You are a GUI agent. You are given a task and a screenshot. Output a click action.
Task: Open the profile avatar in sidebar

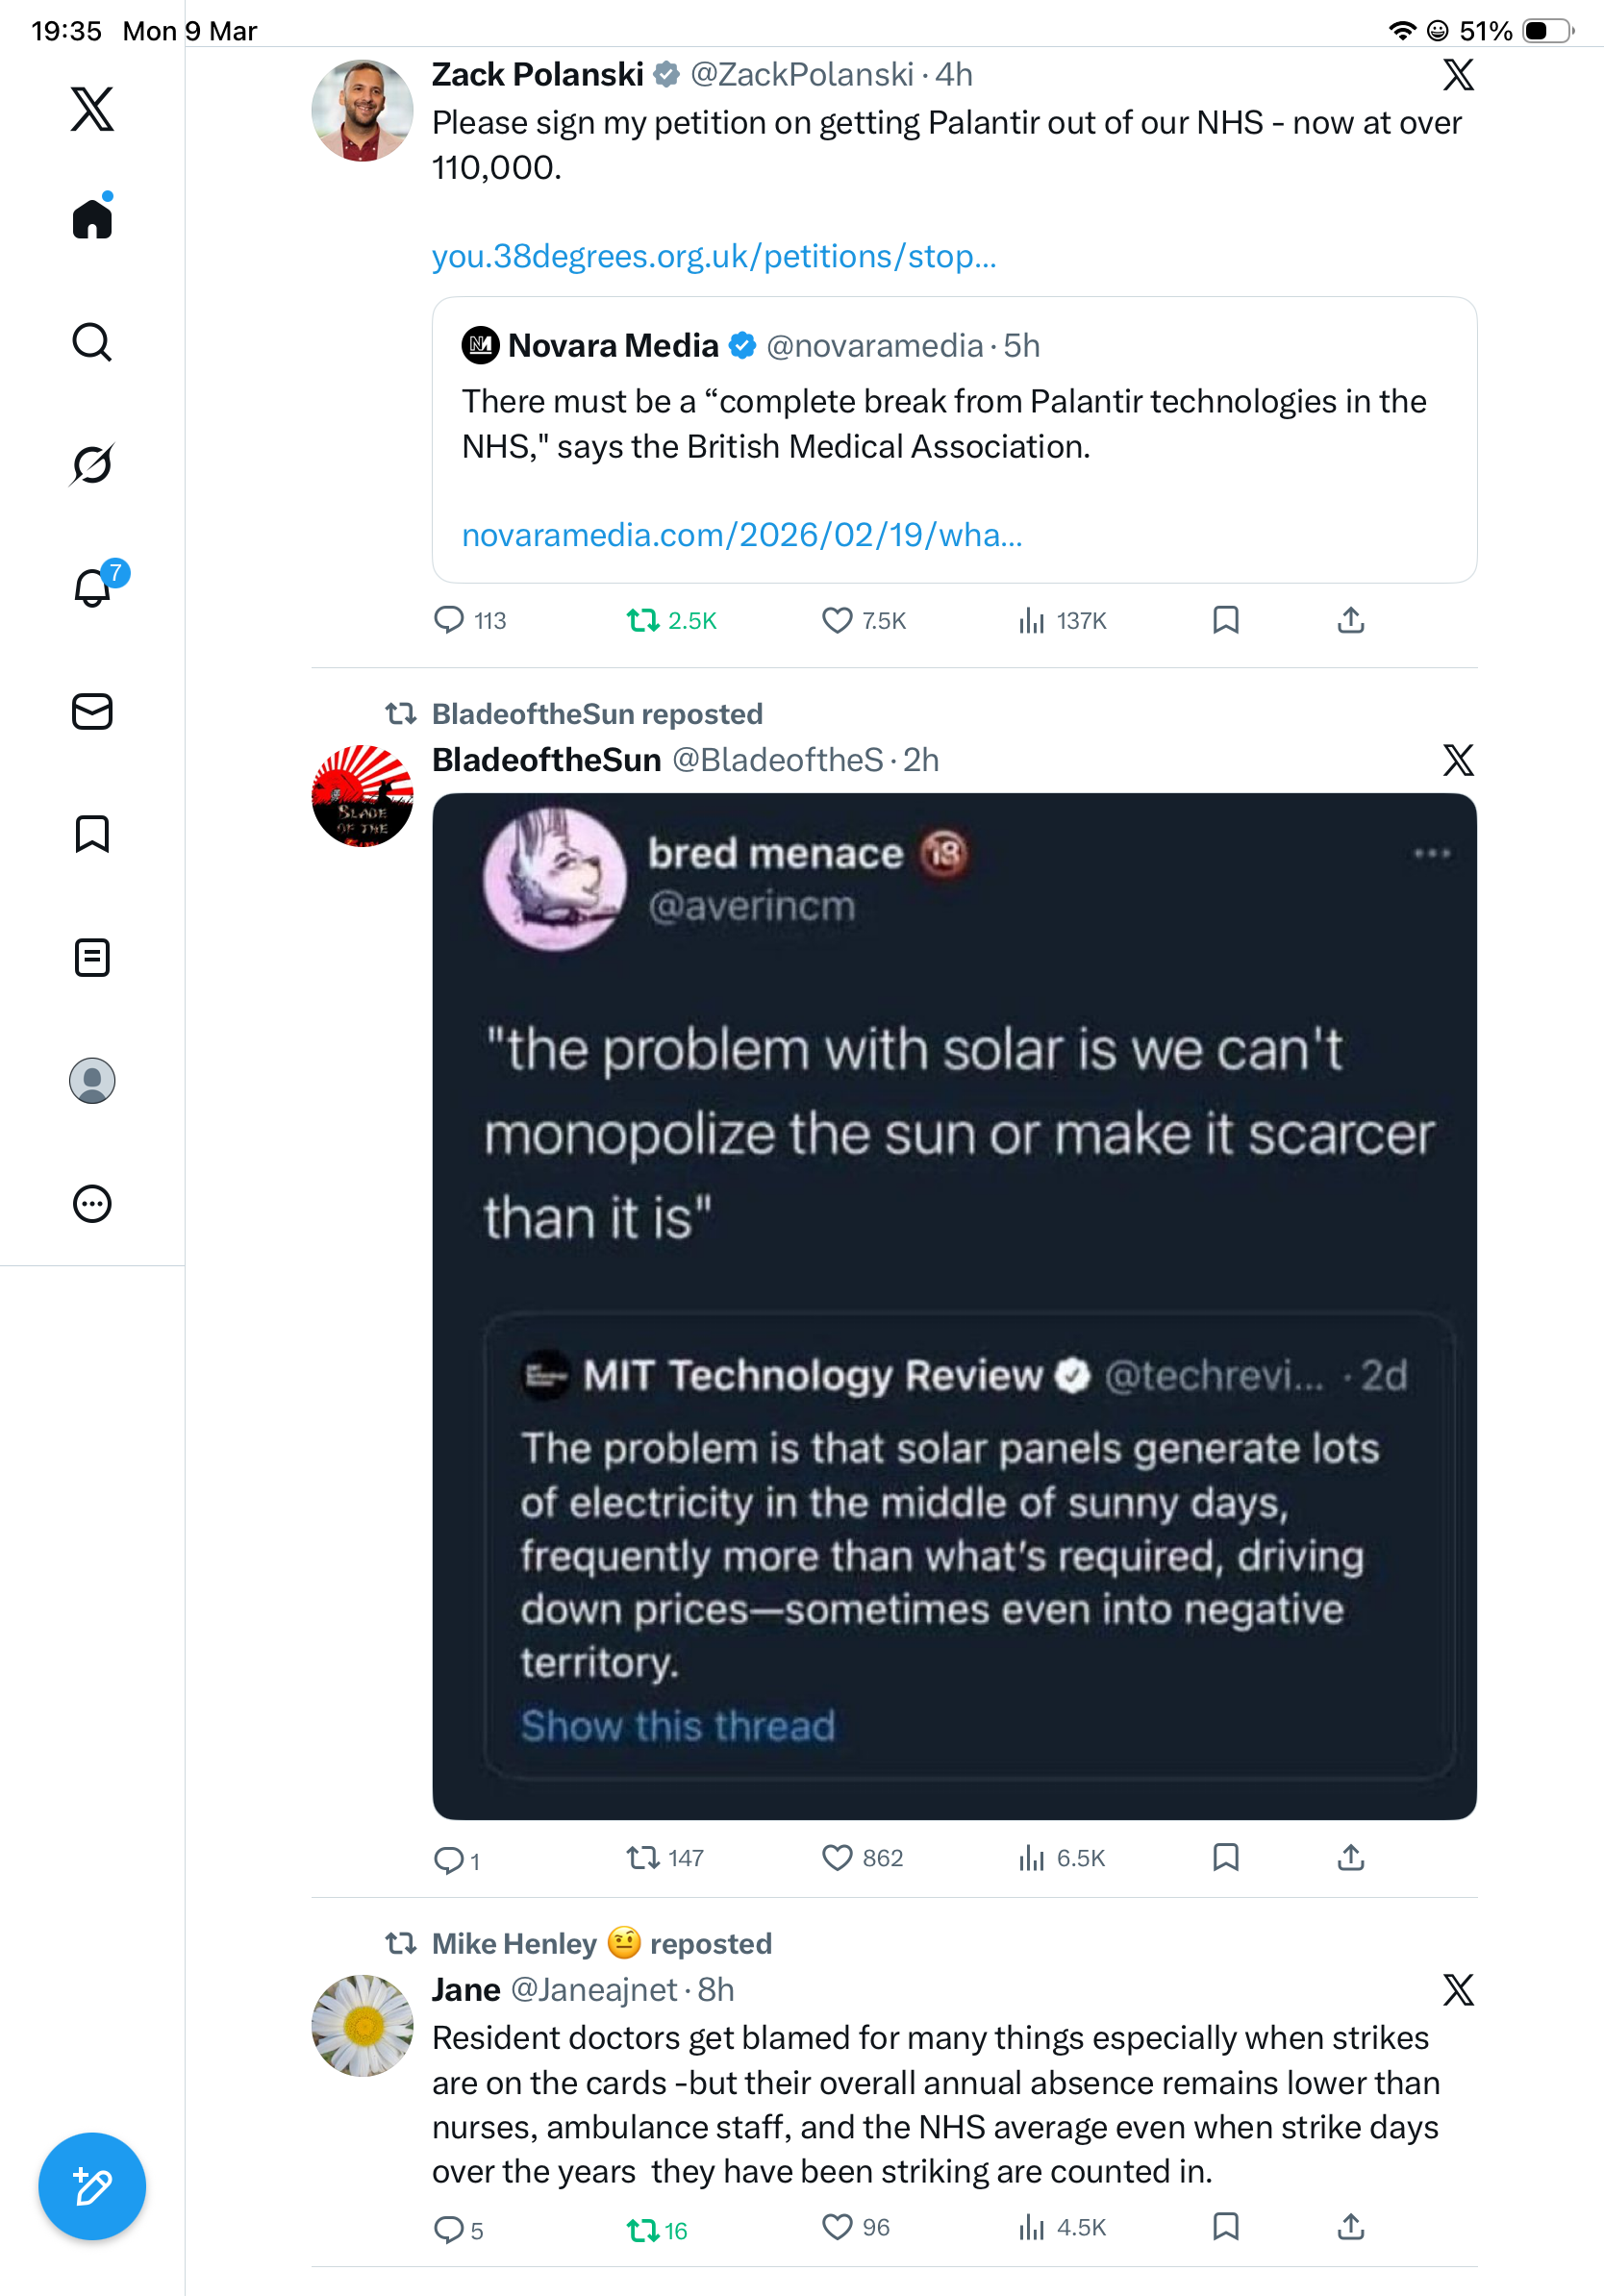(x=92, y=1081)
